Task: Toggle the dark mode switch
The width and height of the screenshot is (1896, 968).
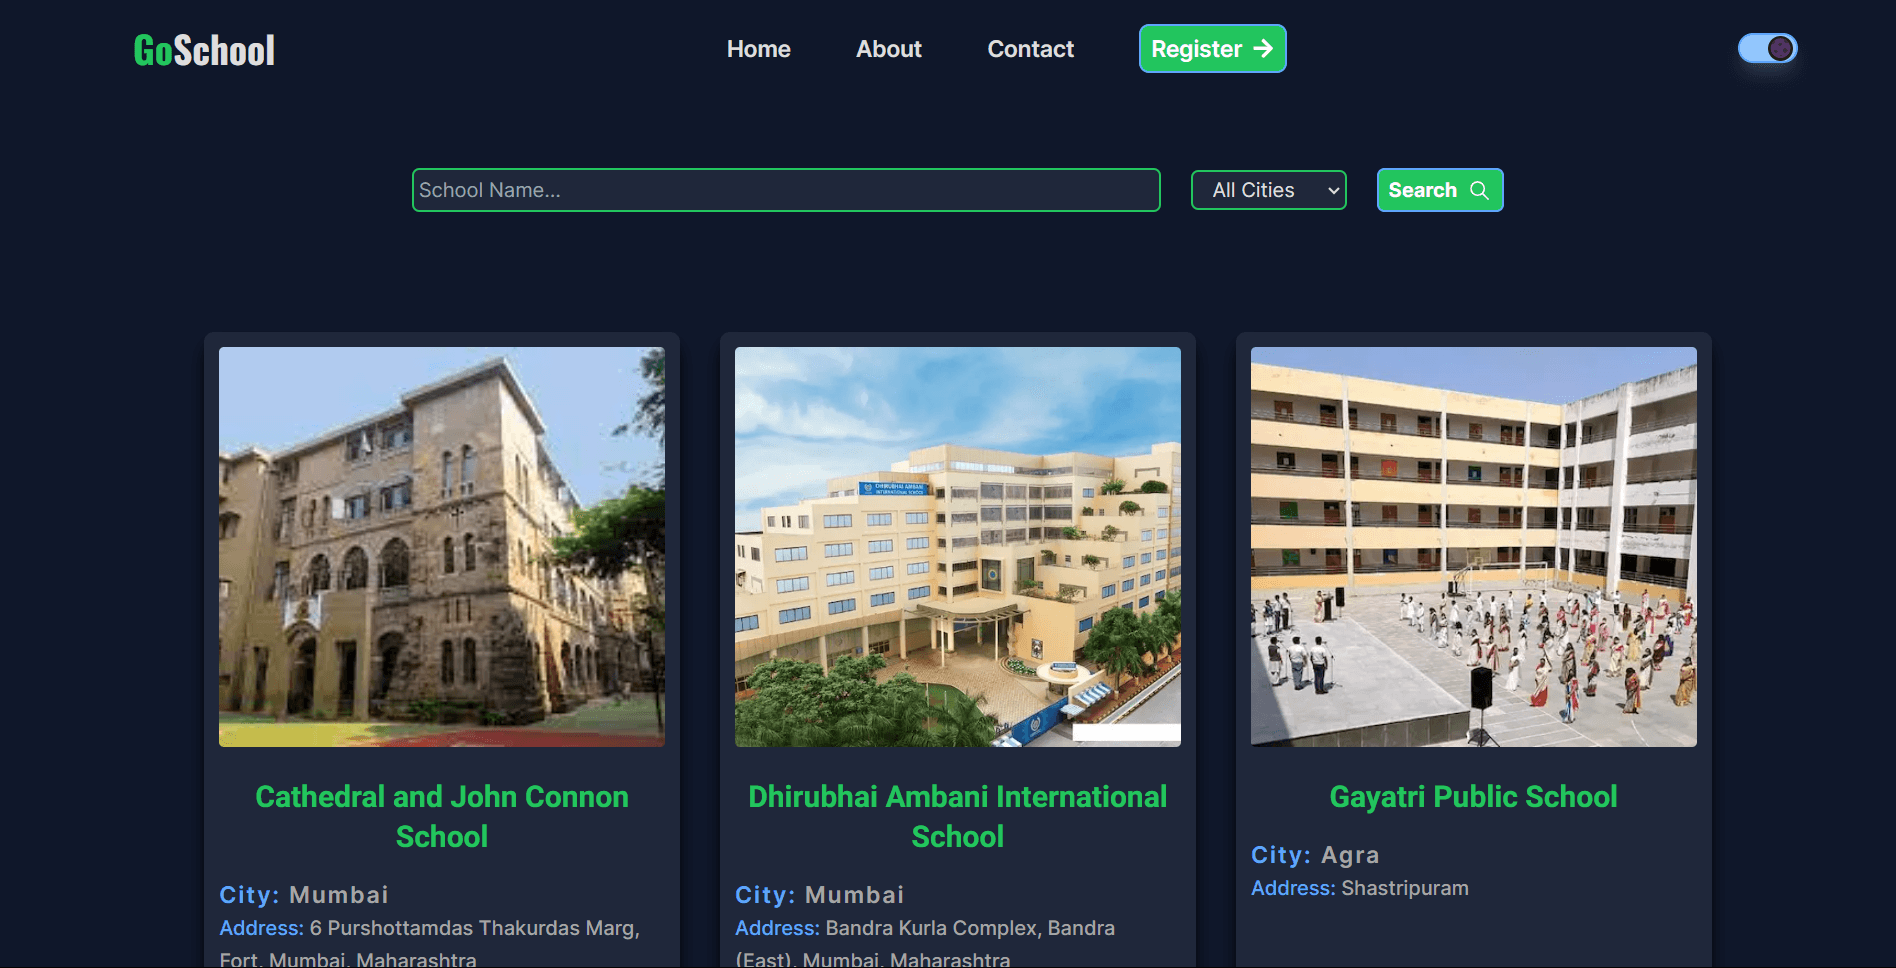Action: point(1767,48)
